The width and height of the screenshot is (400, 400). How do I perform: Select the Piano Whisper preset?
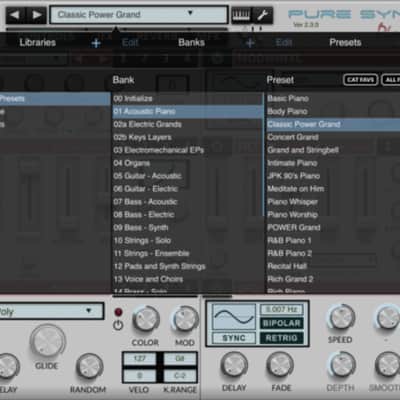point(333,202)
